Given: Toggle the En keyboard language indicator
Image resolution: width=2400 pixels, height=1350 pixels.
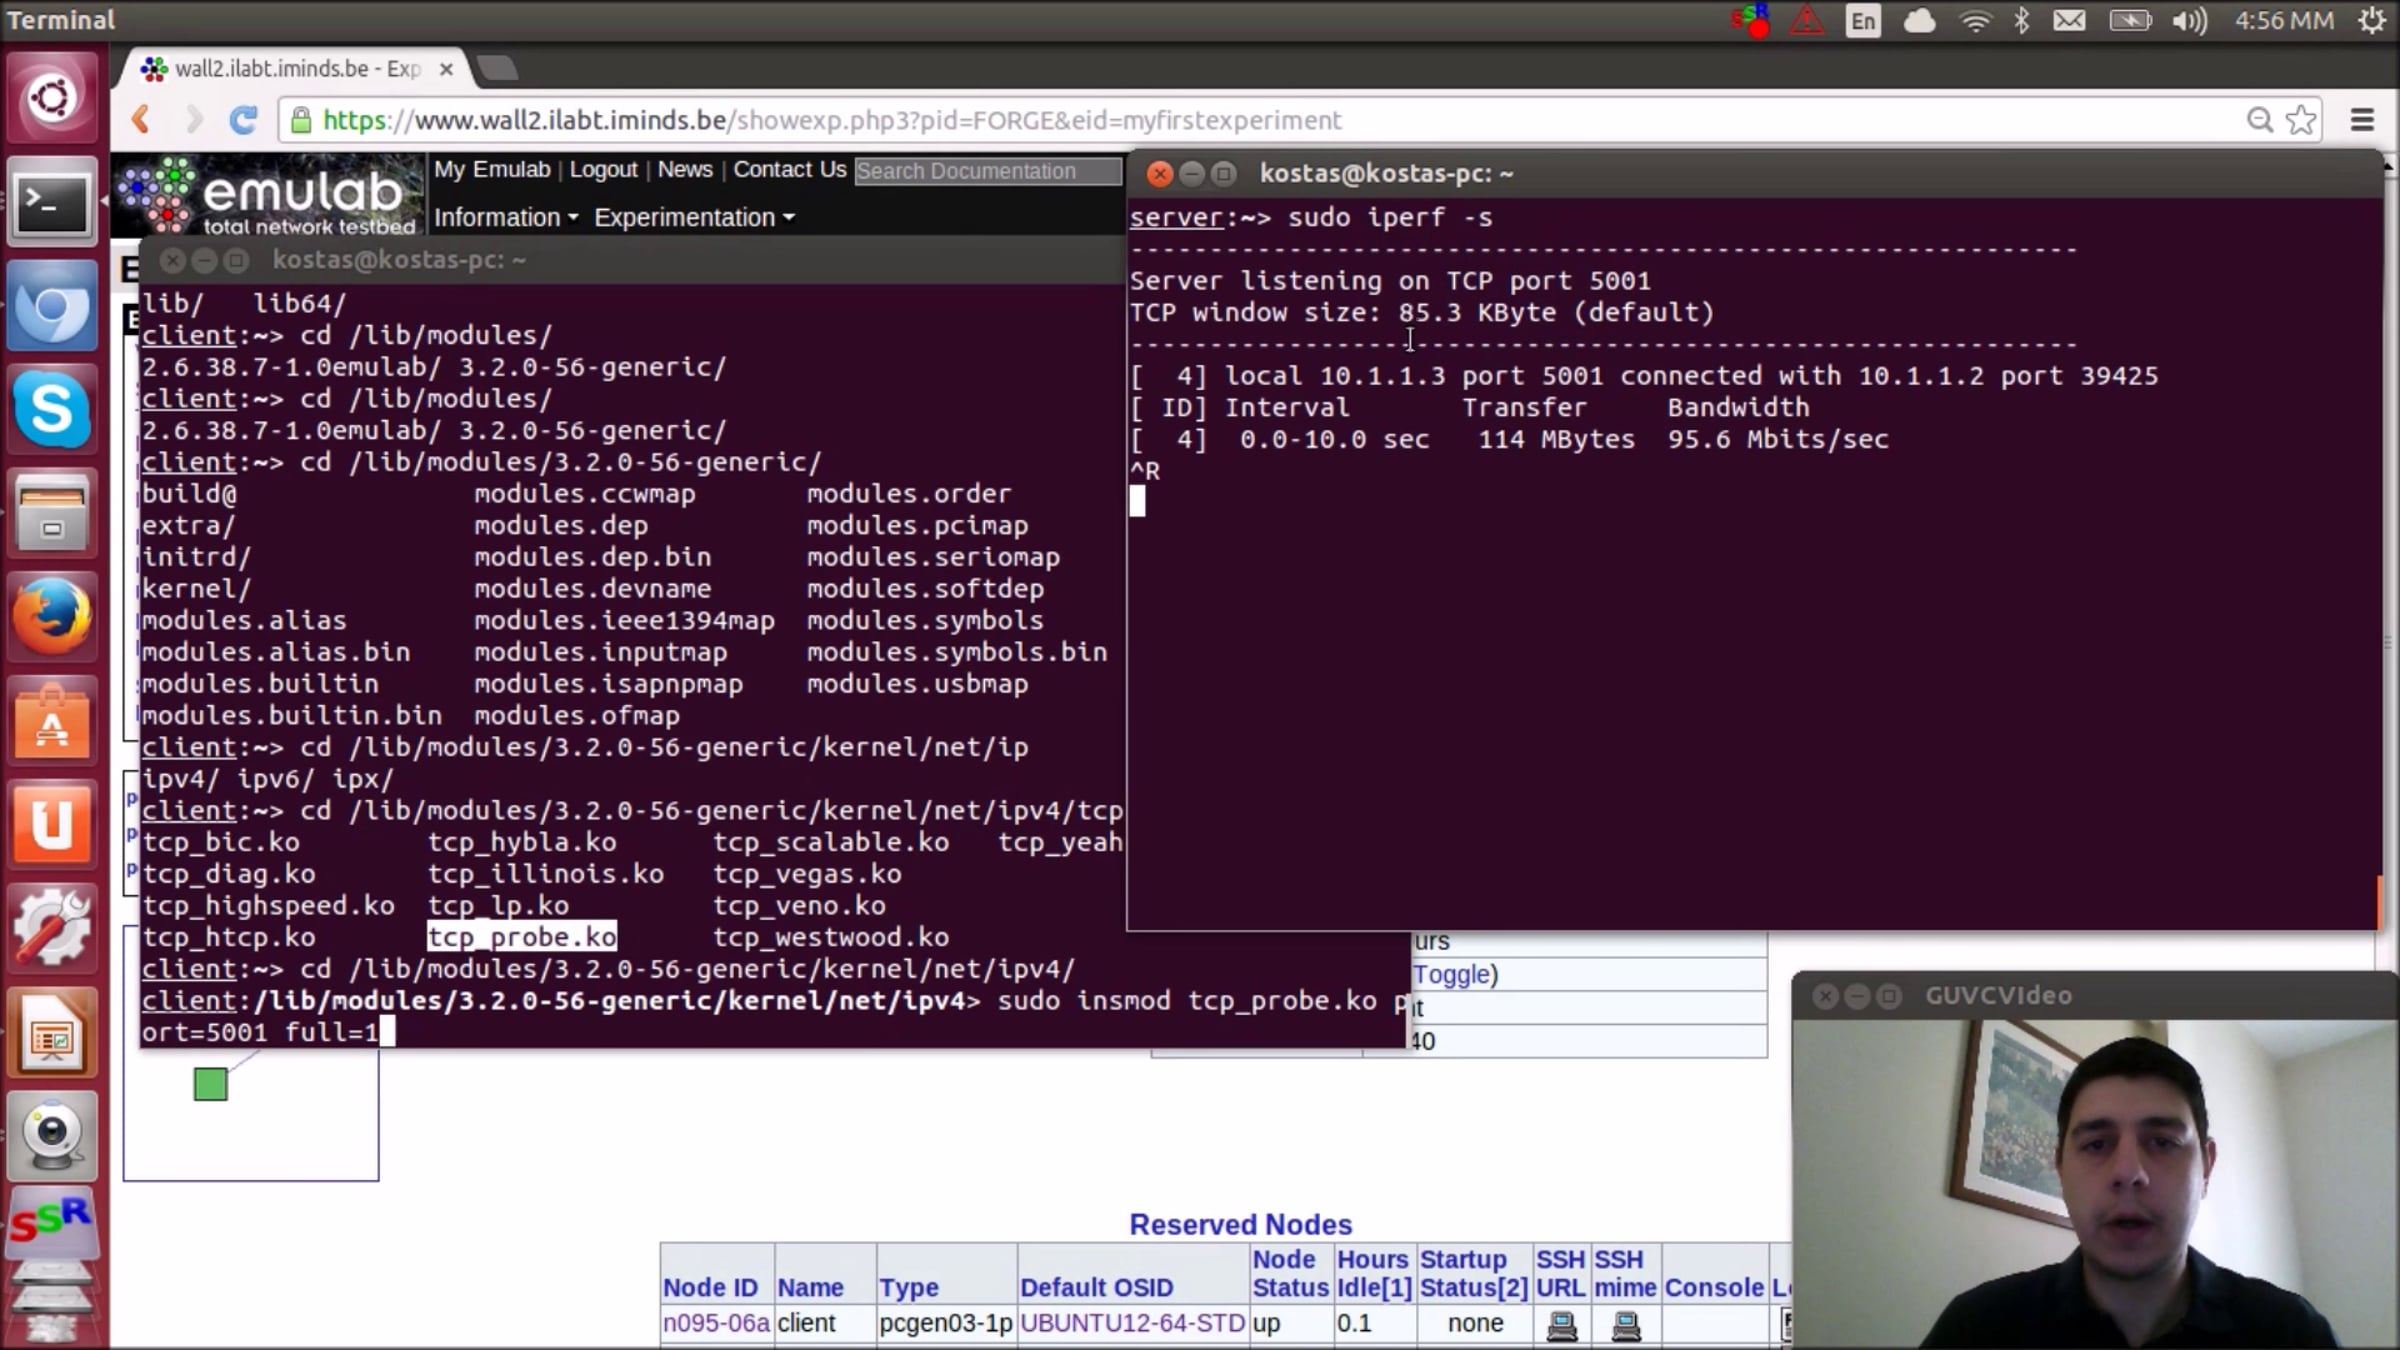Looking at the screenshot, I should pyautogui.click(x=1862, y=21).
